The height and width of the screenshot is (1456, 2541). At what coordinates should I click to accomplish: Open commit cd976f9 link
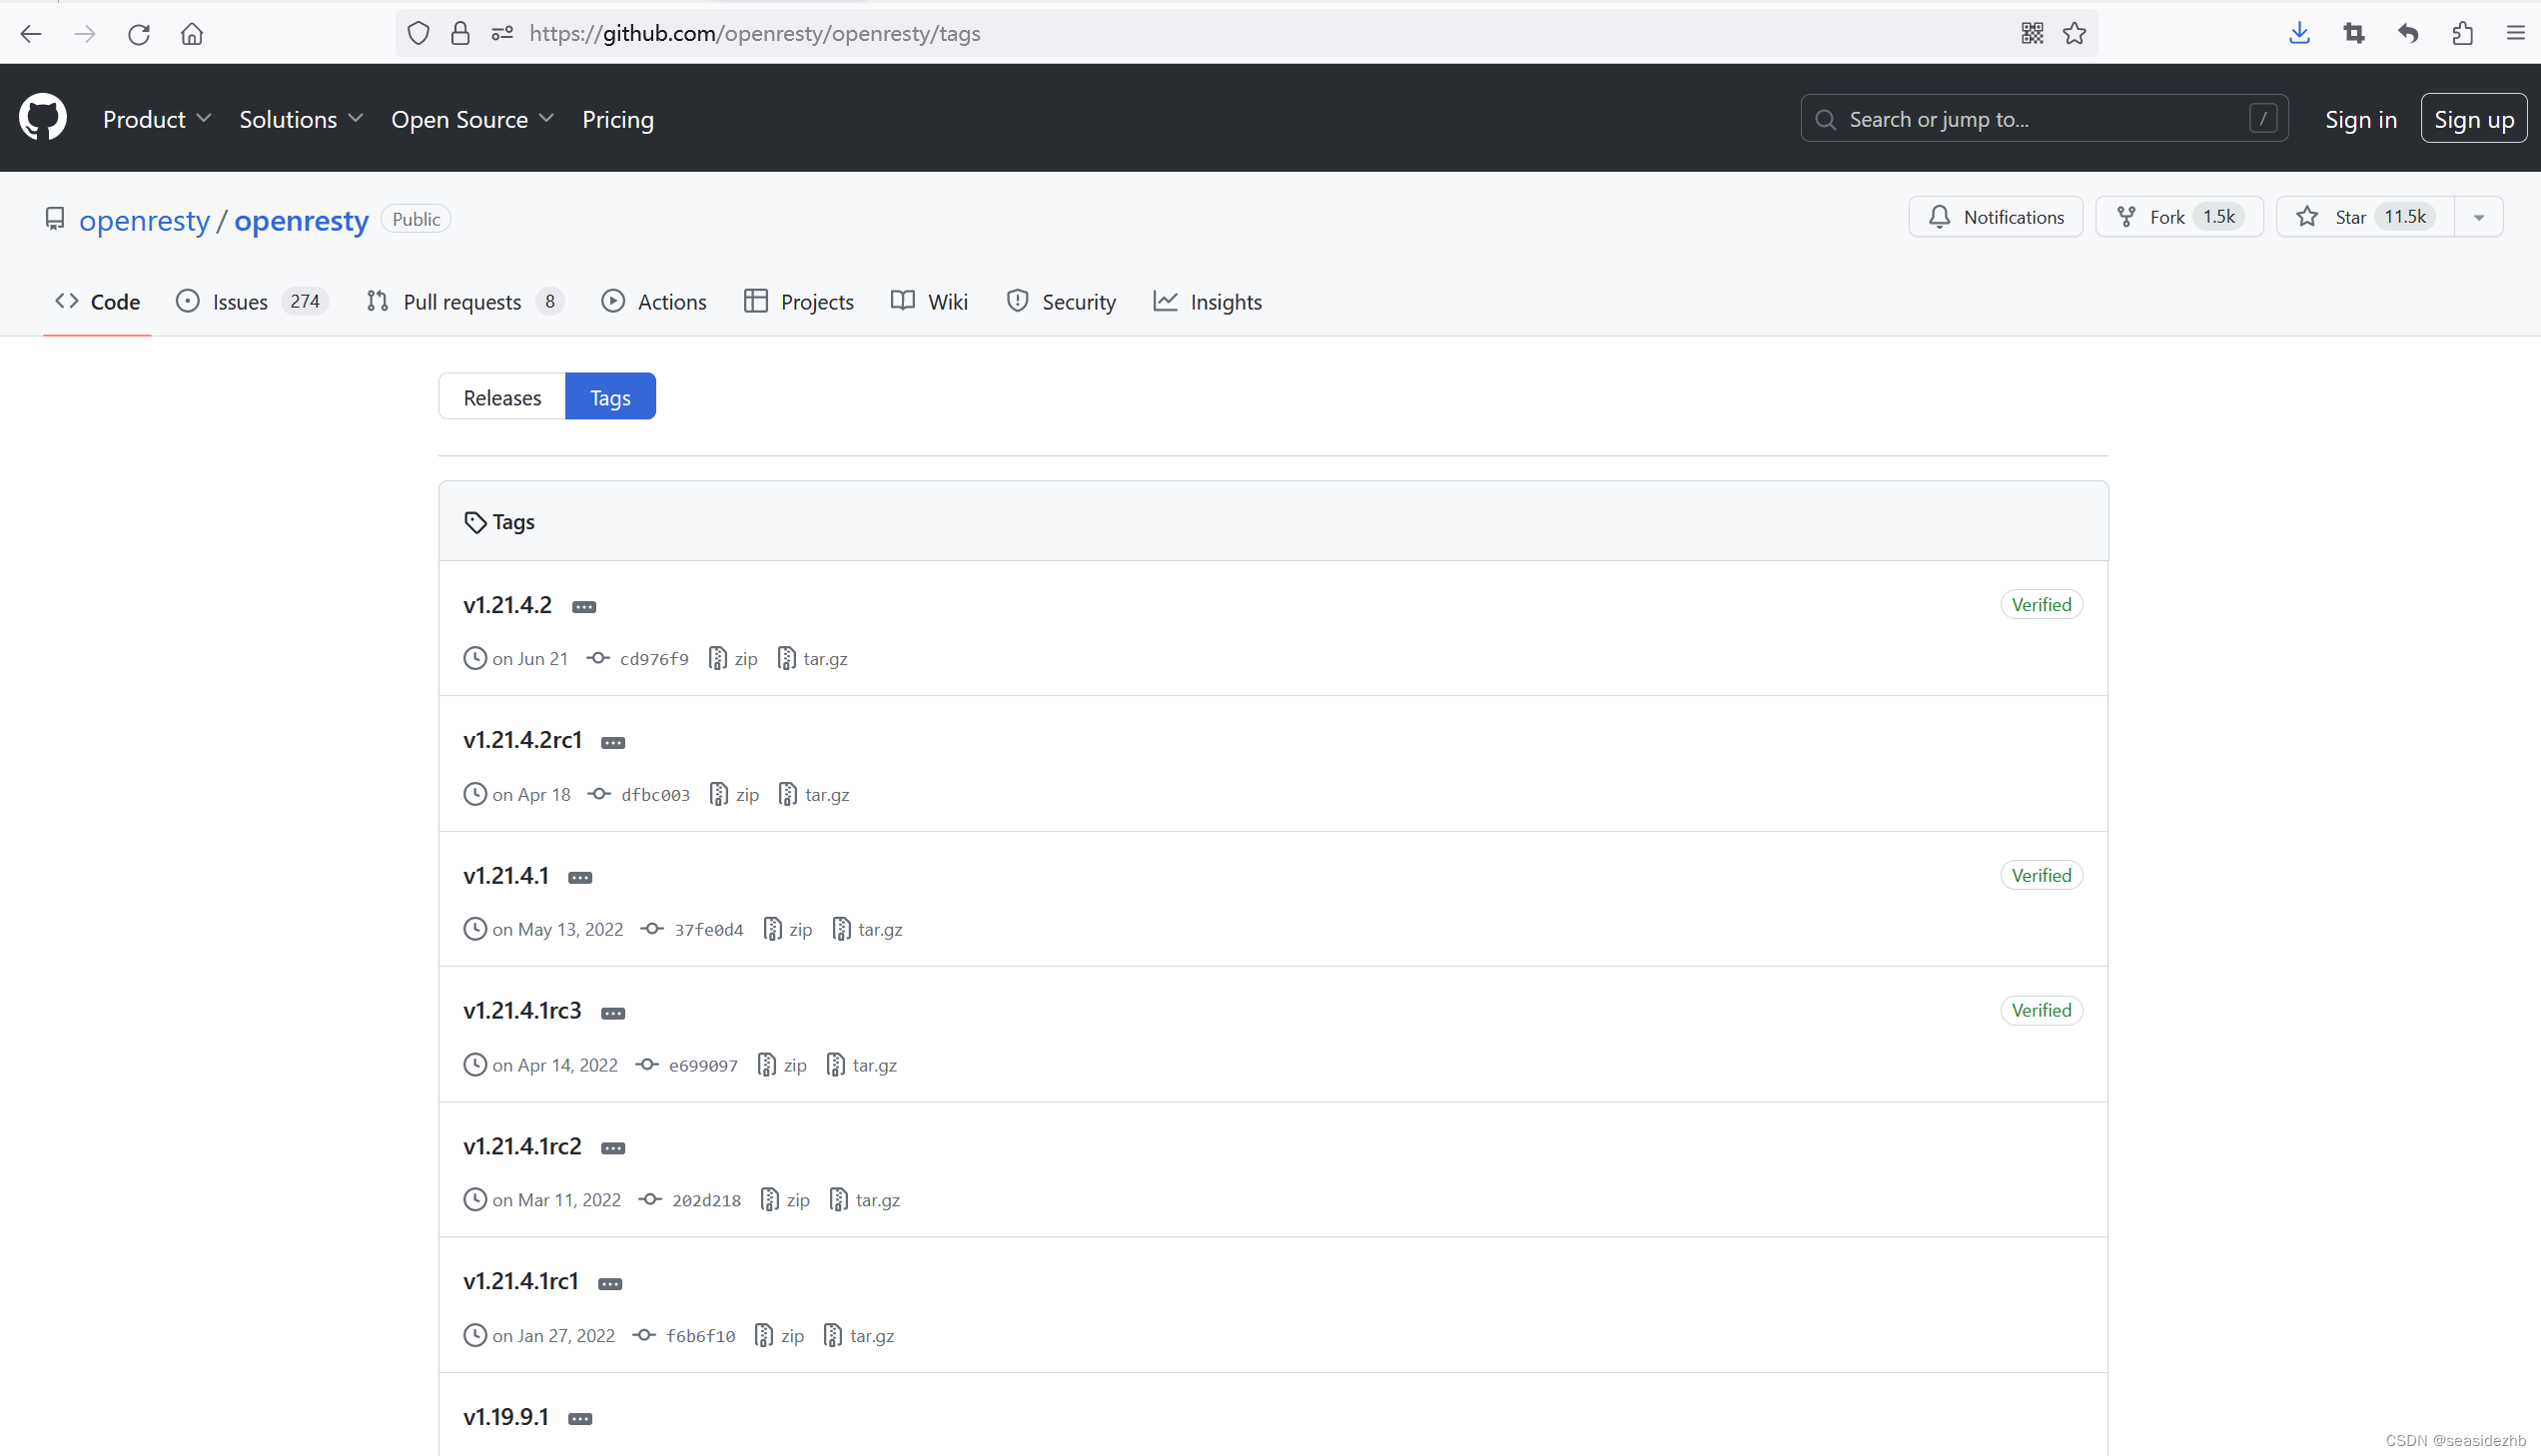[653, 659]
